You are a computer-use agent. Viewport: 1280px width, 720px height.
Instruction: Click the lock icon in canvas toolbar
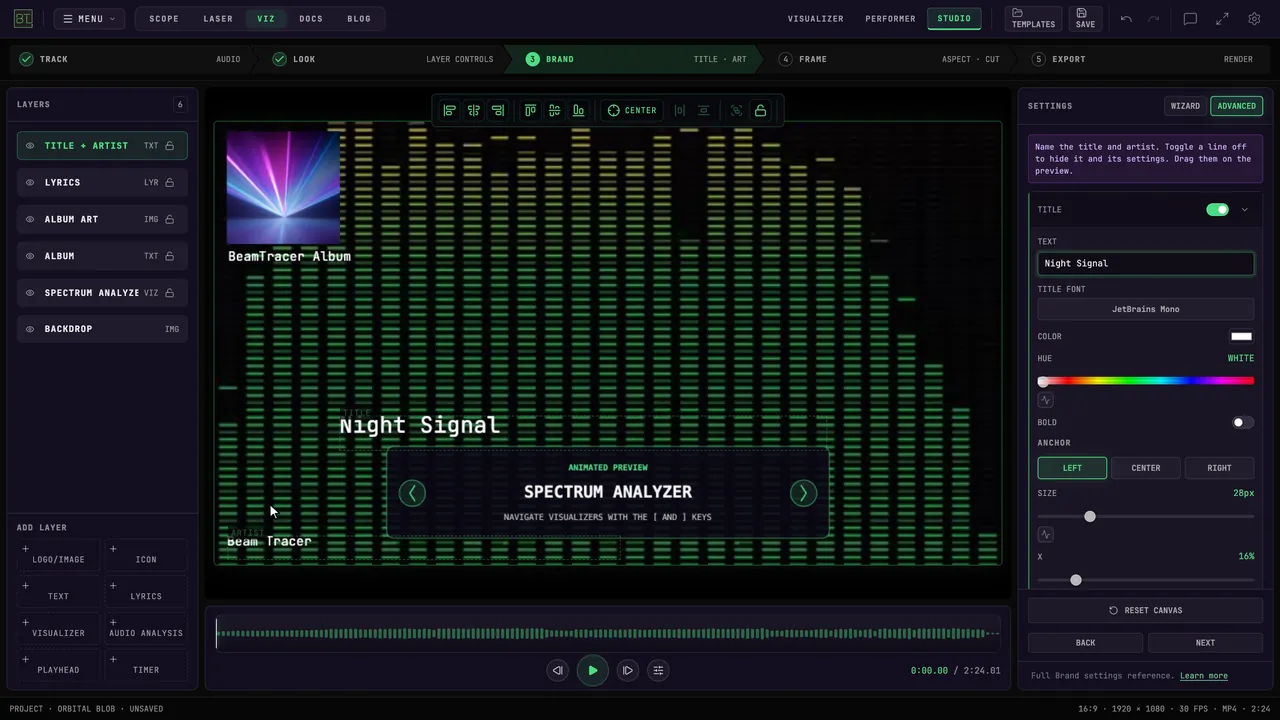pos(761,110)
